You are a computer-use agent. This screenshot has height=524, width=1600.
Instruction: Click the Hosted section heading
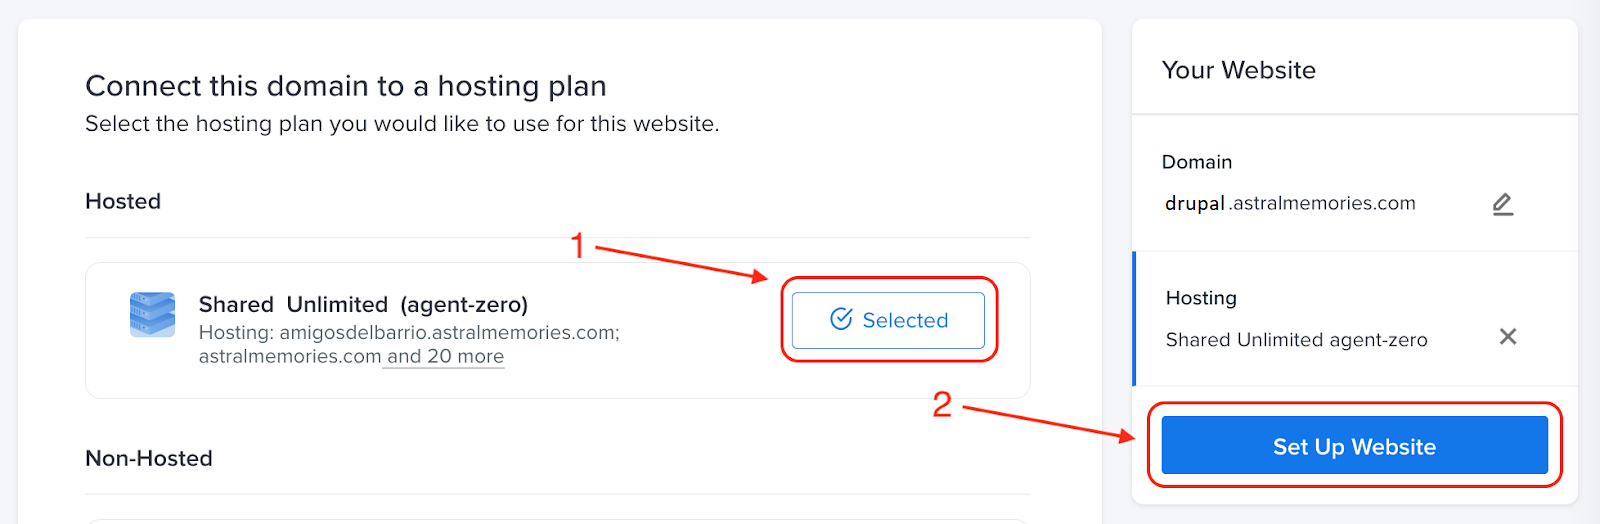123,201
